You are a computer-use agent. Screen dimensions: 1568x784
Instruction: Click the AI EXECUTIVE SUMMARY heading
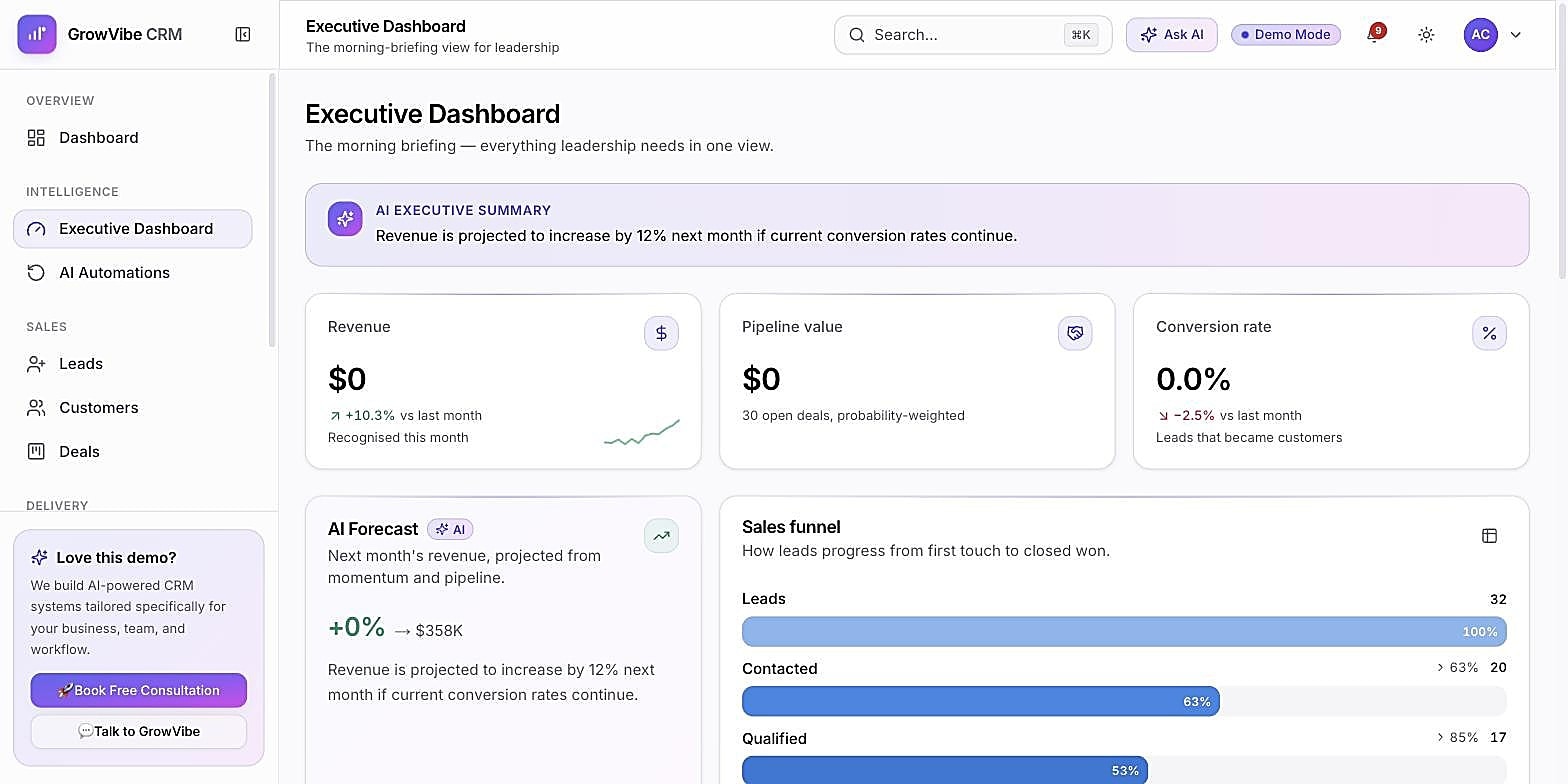click(463, 210)
